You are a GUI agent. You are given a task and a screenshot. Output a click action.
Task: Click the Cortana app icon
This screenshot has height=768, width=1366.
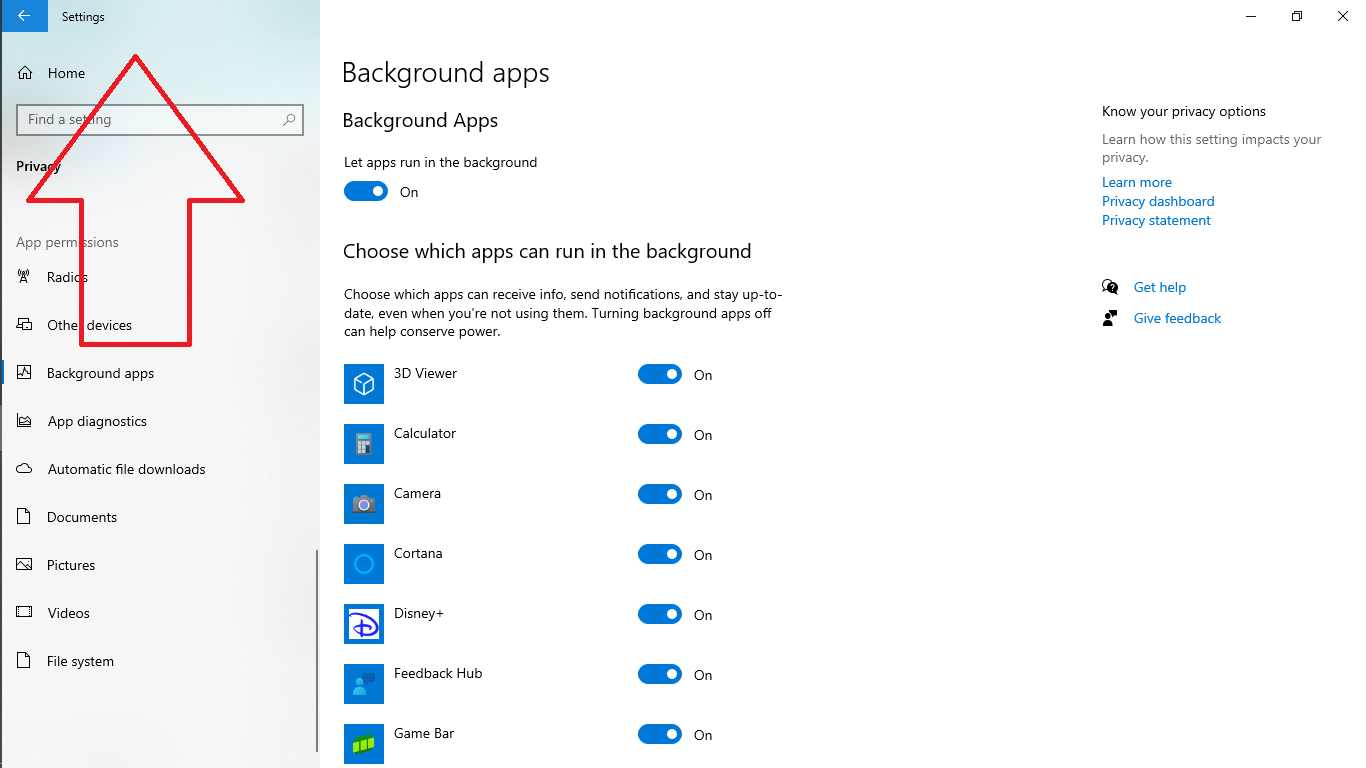[x=364, y=564]
